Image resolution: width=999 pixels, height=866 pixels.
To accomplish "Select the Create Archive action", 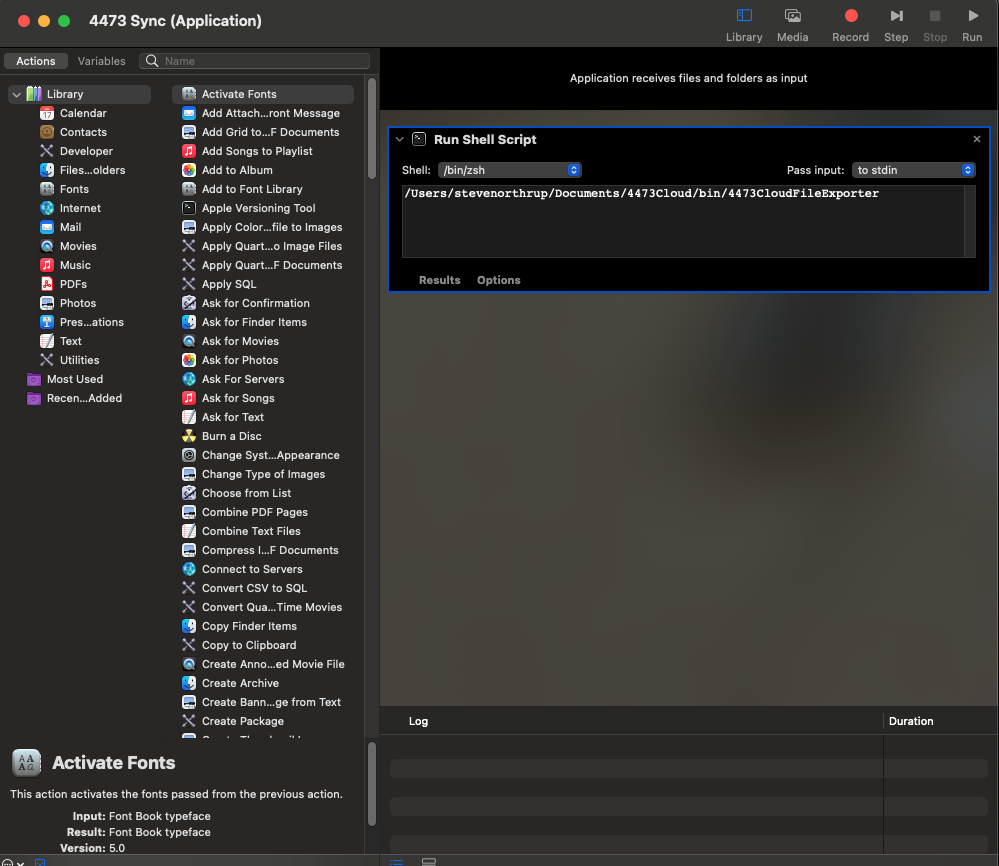I will click(x=240, y=683).
